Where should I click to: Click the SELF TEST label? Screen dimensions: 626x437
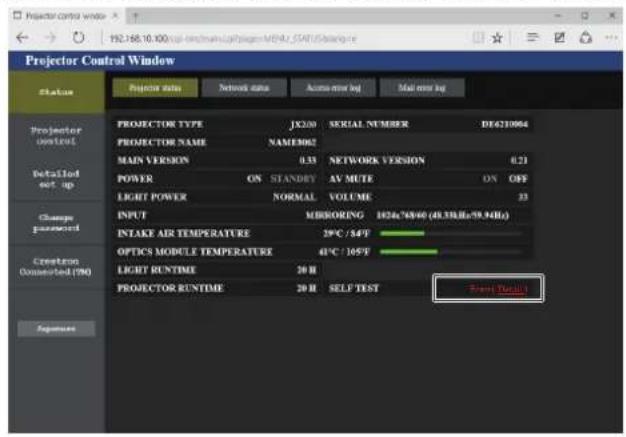pyautogui.click(x=354, y=288)
